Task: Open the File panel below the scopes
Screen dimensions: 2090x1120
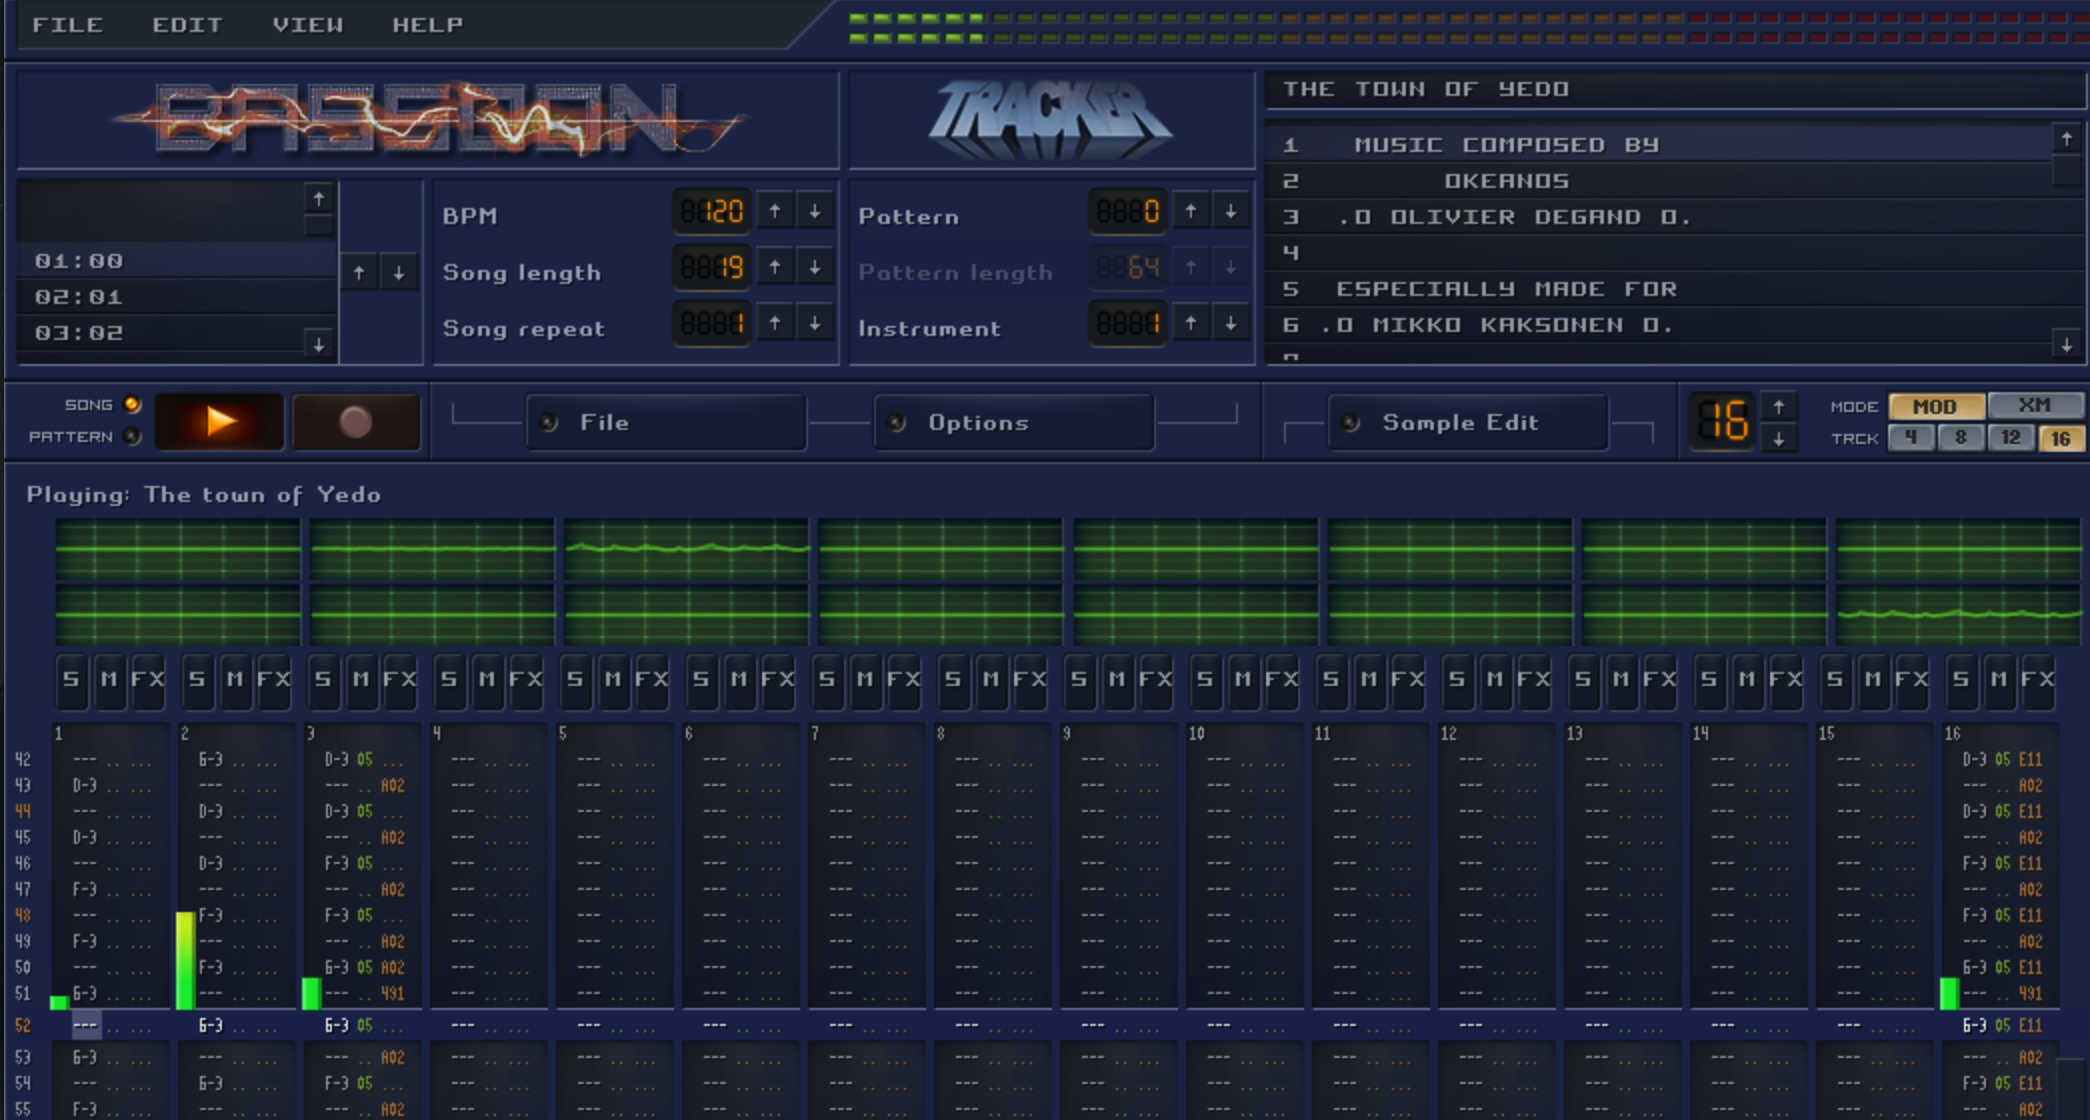Action: click(x=666, y=422)
